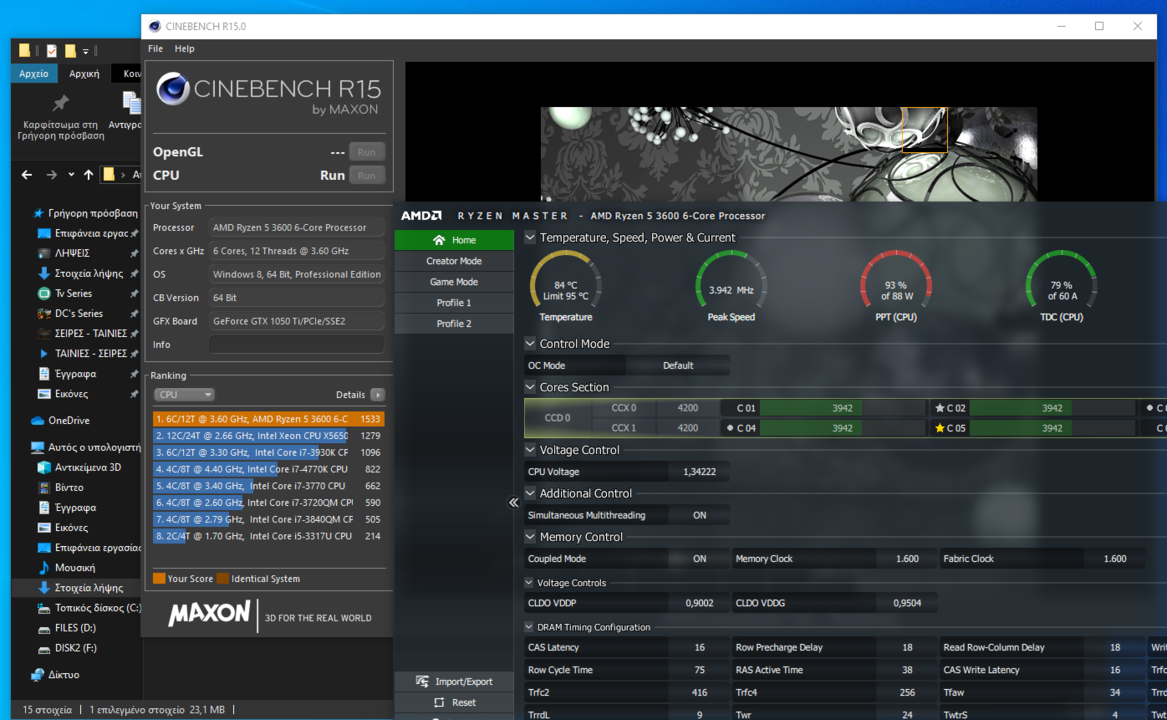Click Explorer back arrow

[x=27, y=175]
